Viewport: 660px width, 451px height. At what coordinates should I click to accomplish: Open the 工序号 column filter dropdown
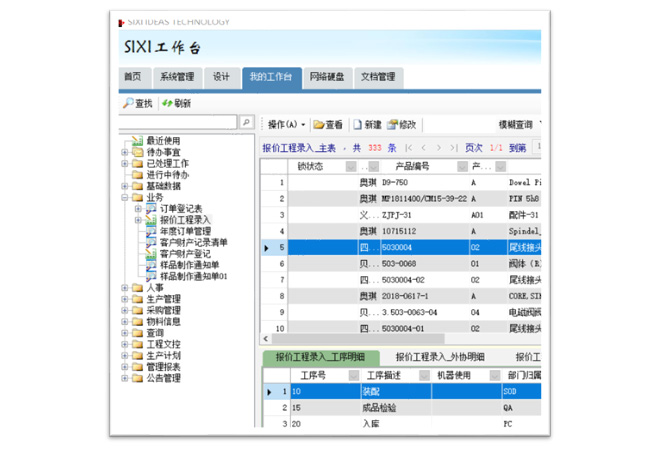pyautogui.click(x=354, y=376)
